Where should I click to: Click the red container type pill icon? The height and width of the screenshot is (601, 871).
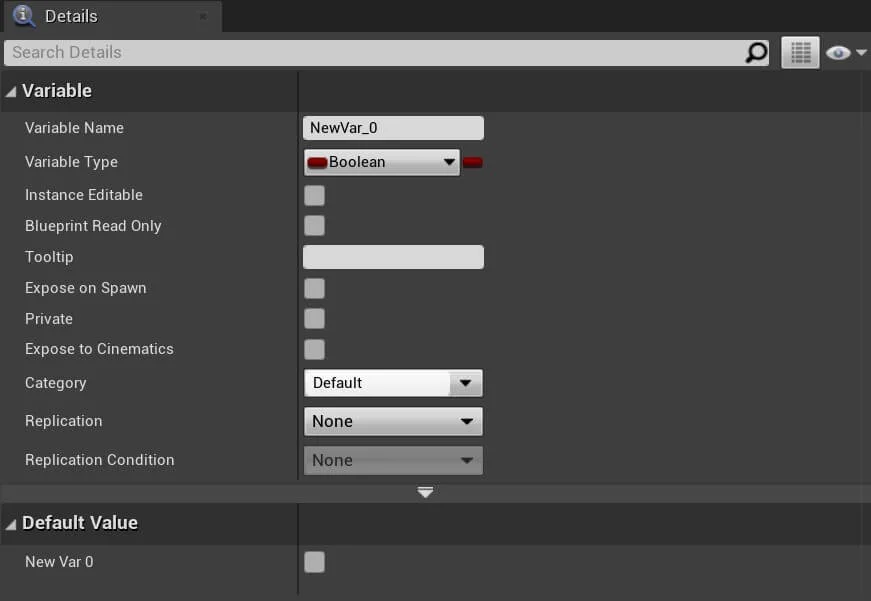(473, 162)
